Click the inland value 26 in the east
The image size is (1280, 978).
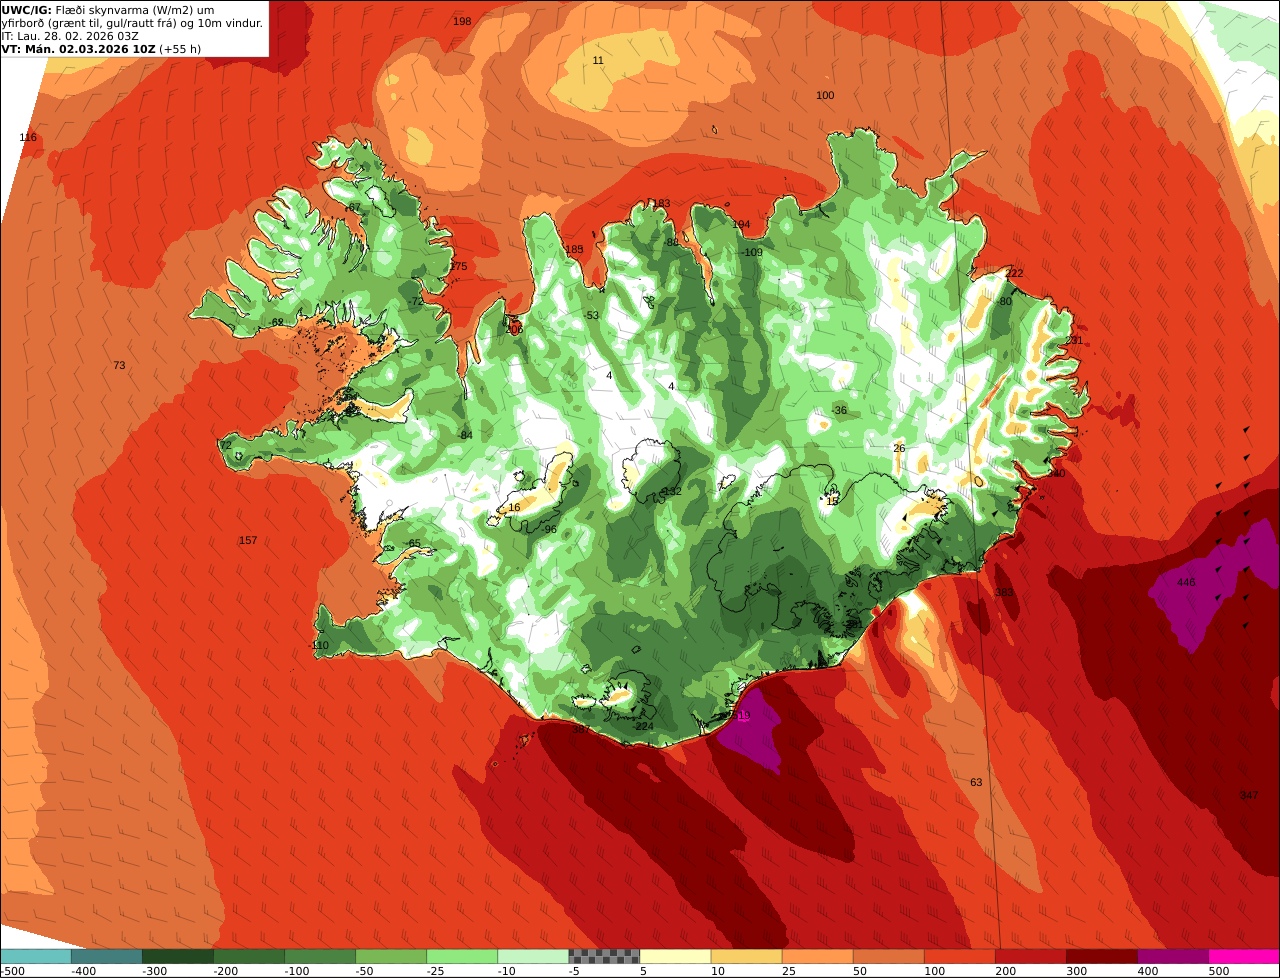point(899,448)
